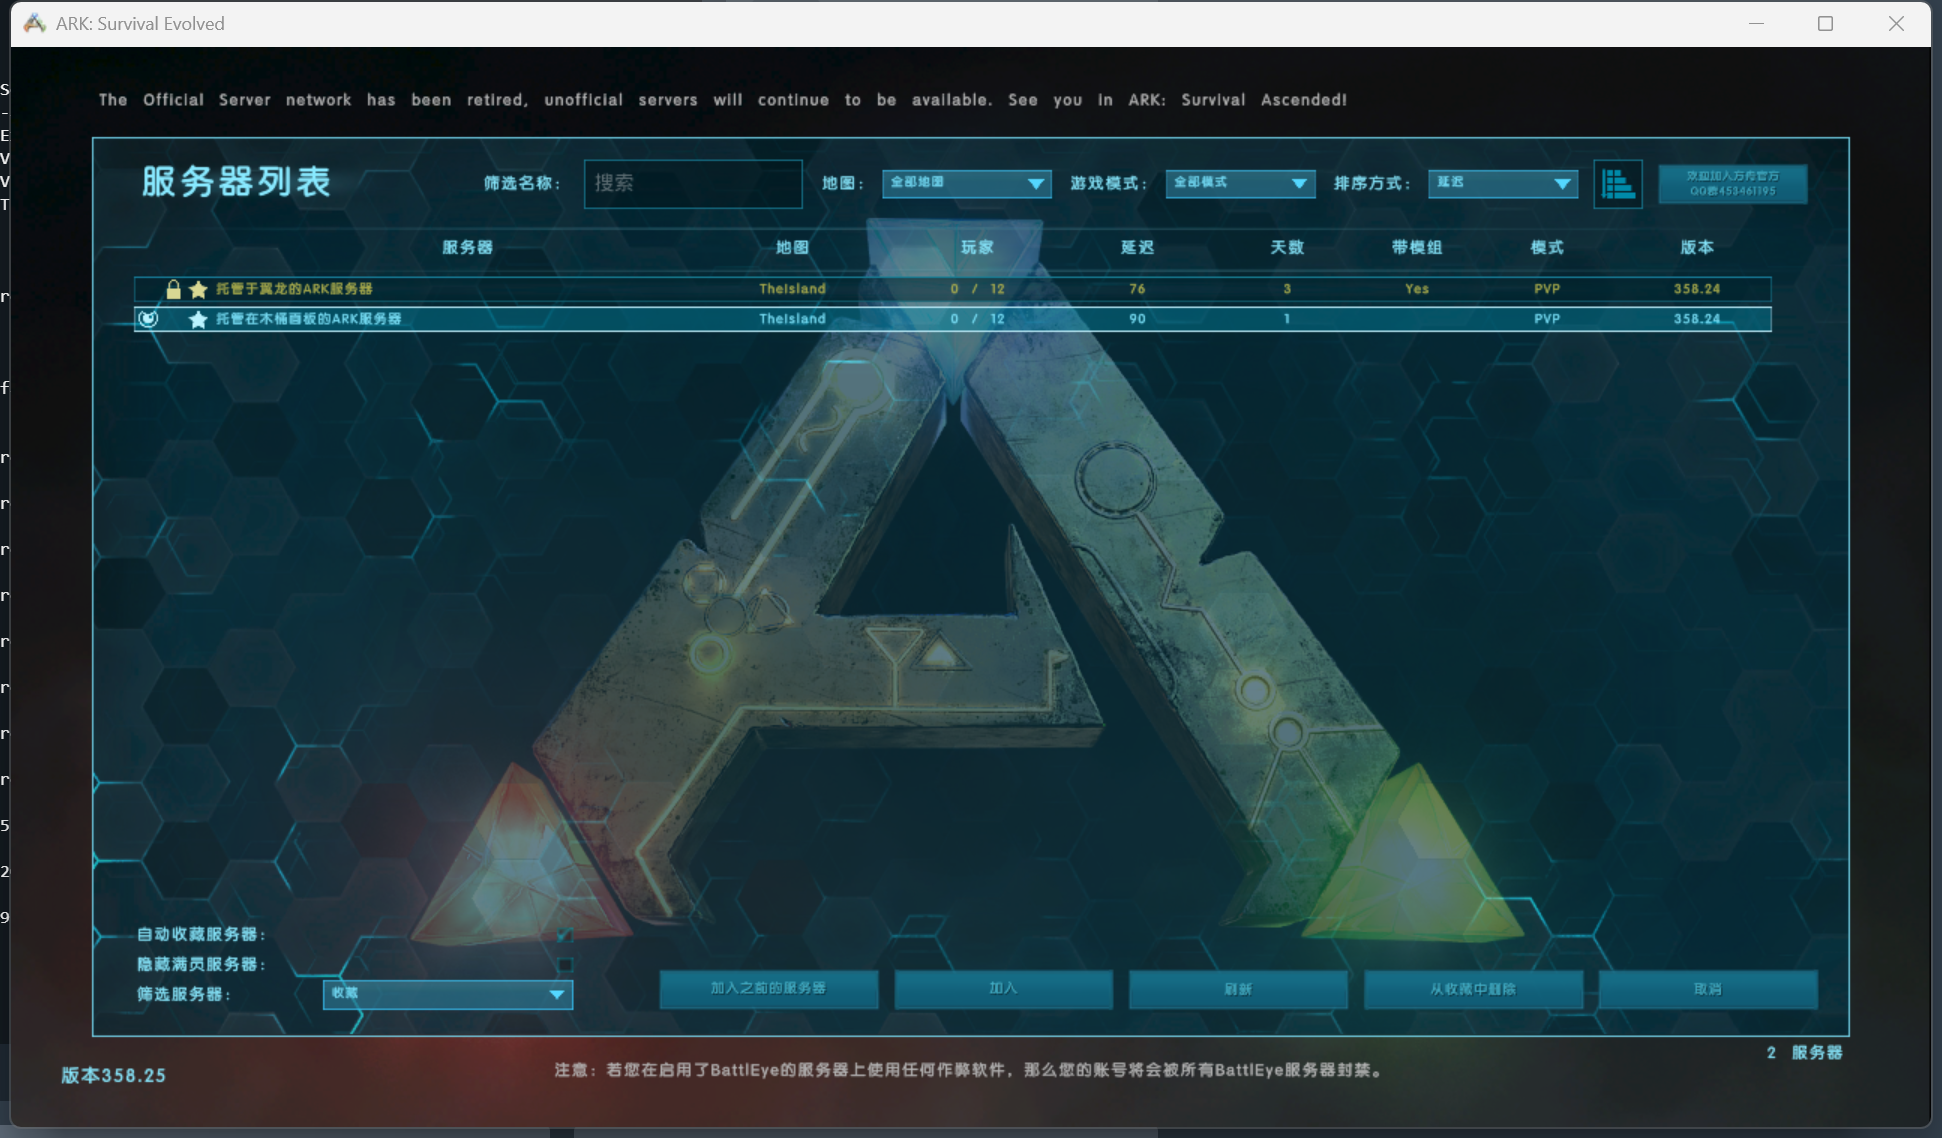The image size is (1942, 1138).
Task: Click TheIsland map in the second server row
Action: coord(792,319)
